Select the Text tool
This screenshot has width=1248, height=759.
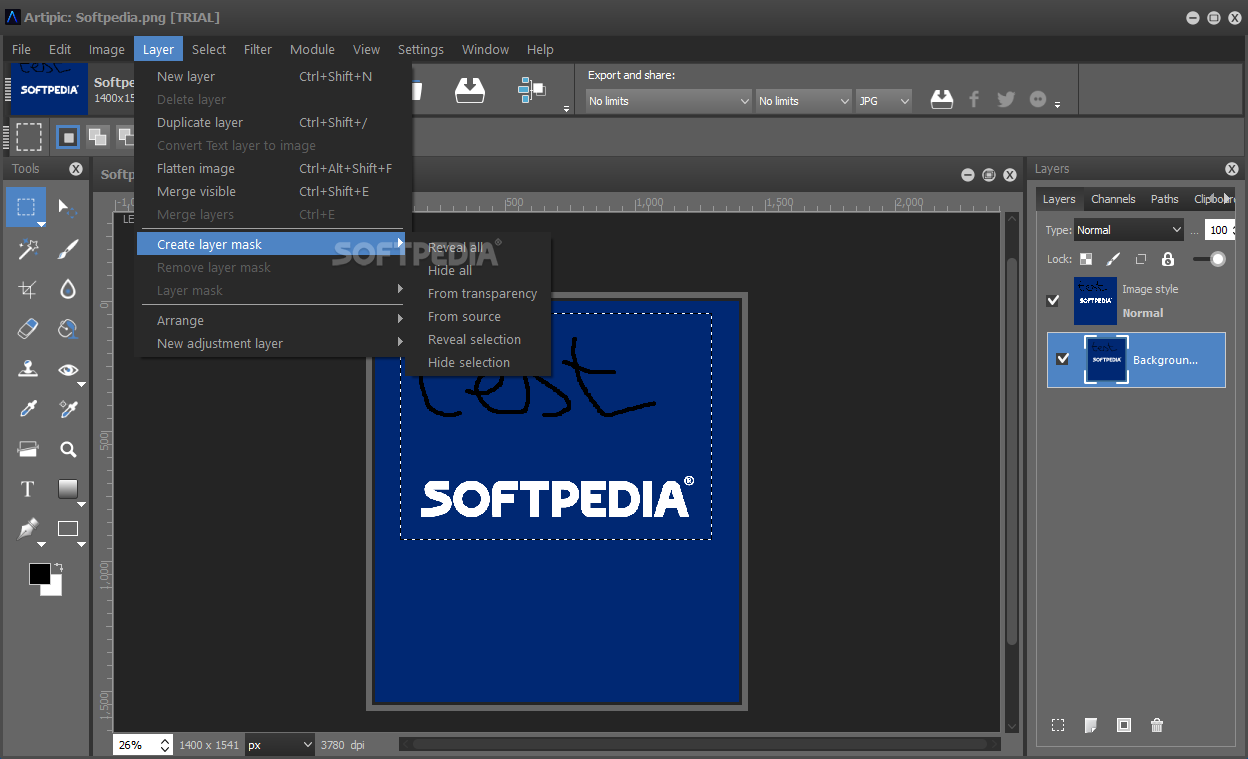(x=28, y=489)
